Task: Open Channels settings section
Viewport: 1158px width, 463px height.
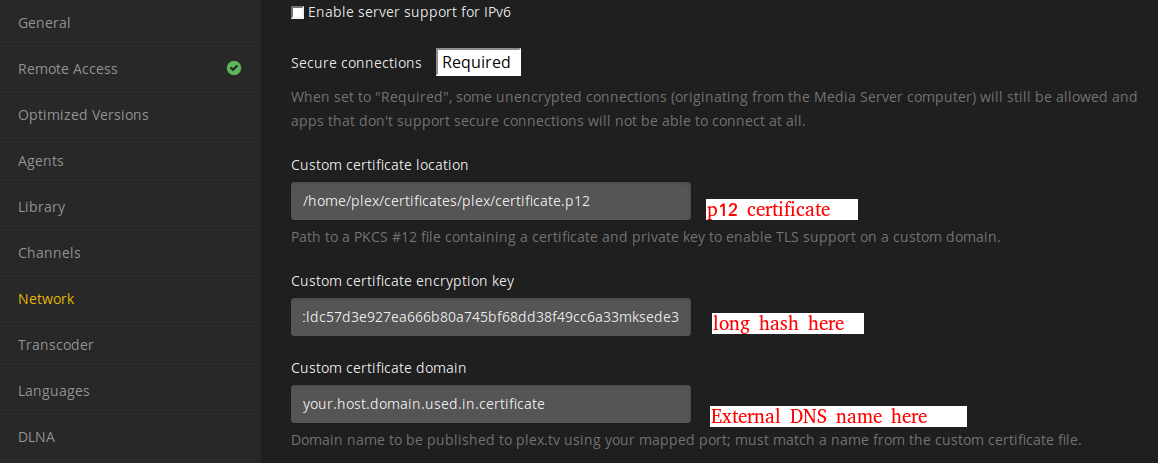Action: click(x=49, y=253)
